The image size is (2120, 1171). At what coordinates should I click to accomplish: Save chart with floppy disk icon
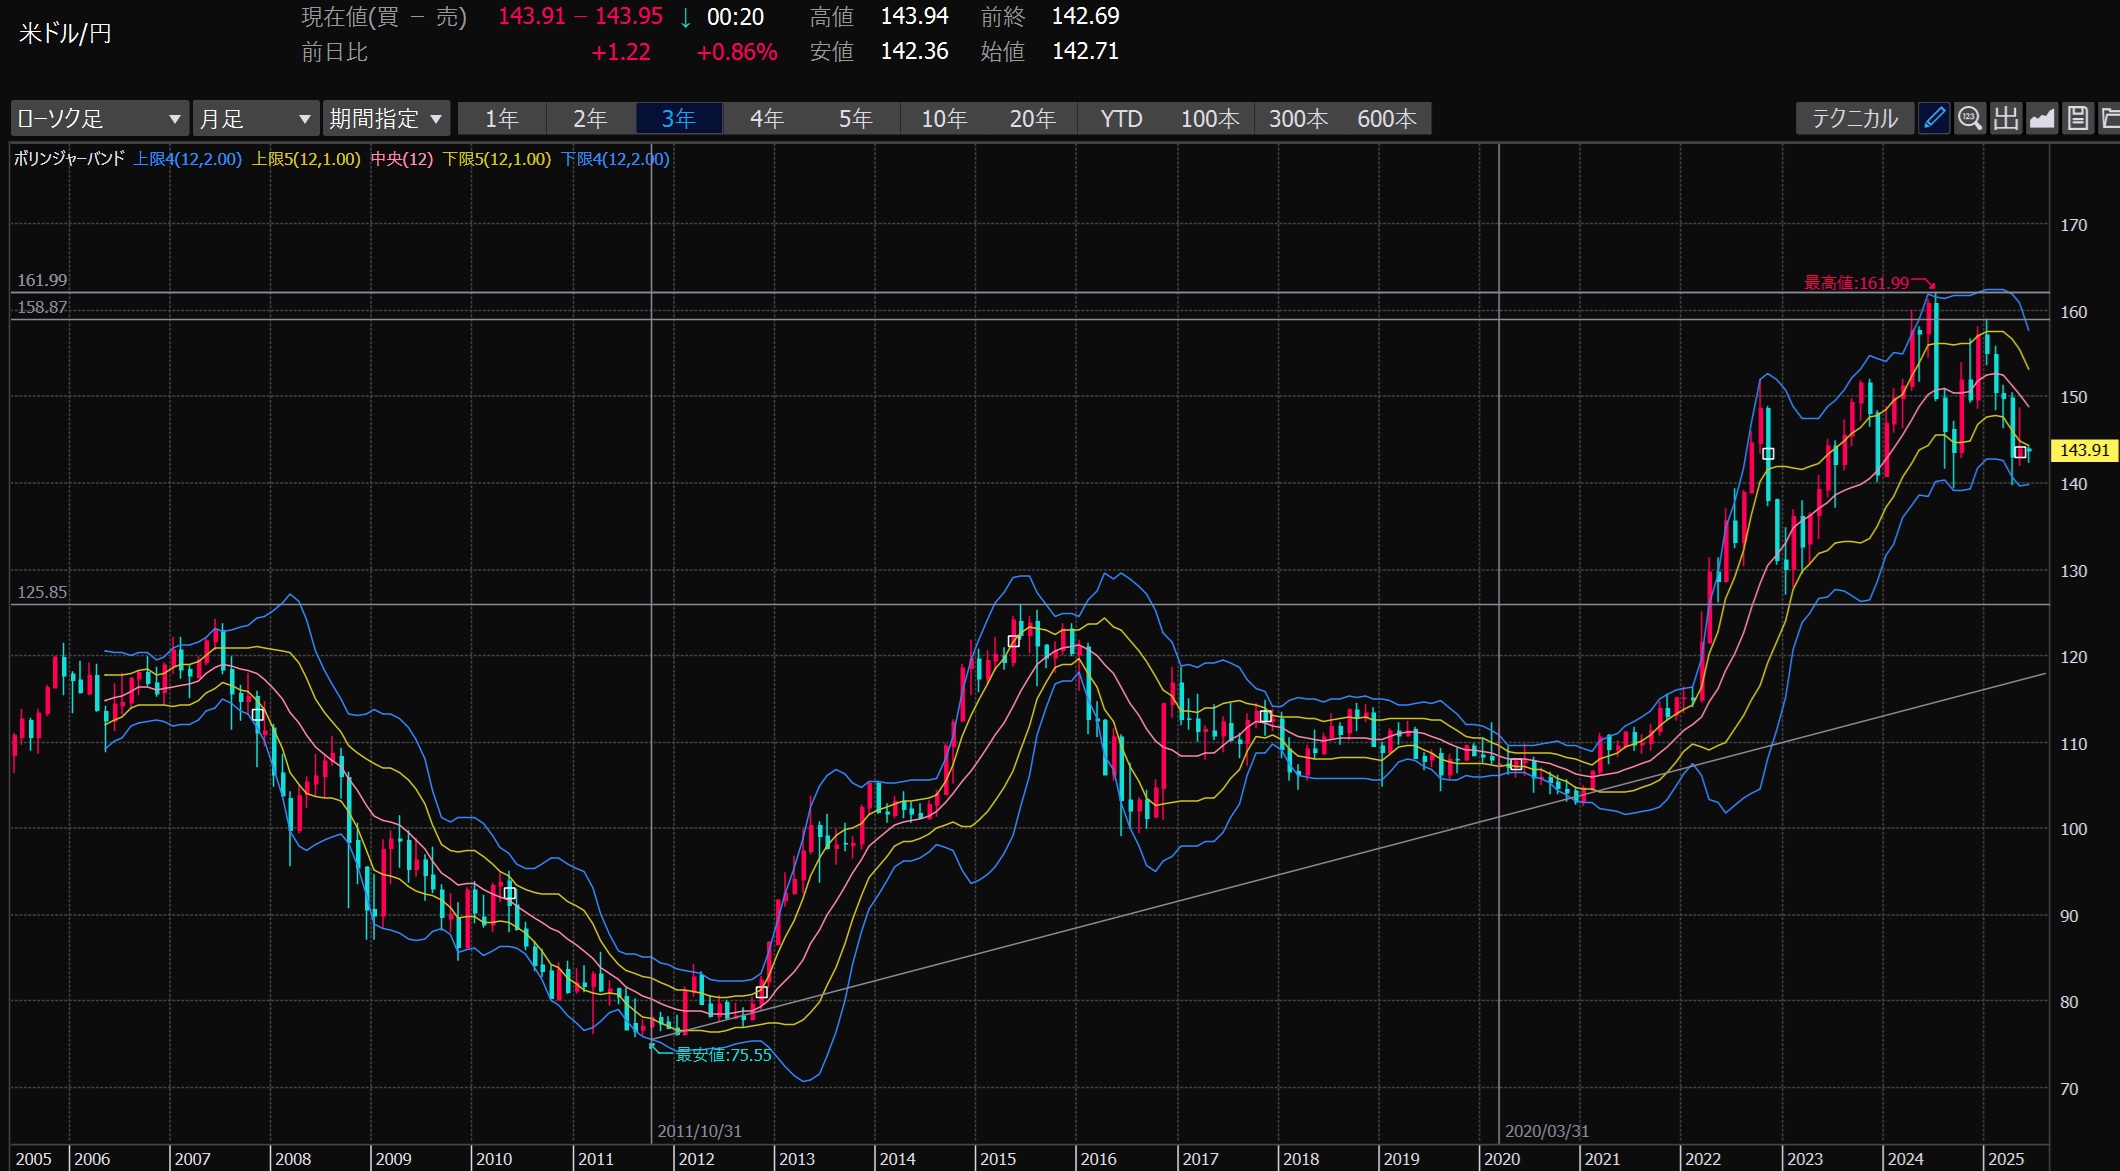pyautogui.click(x=2078, y=118)
